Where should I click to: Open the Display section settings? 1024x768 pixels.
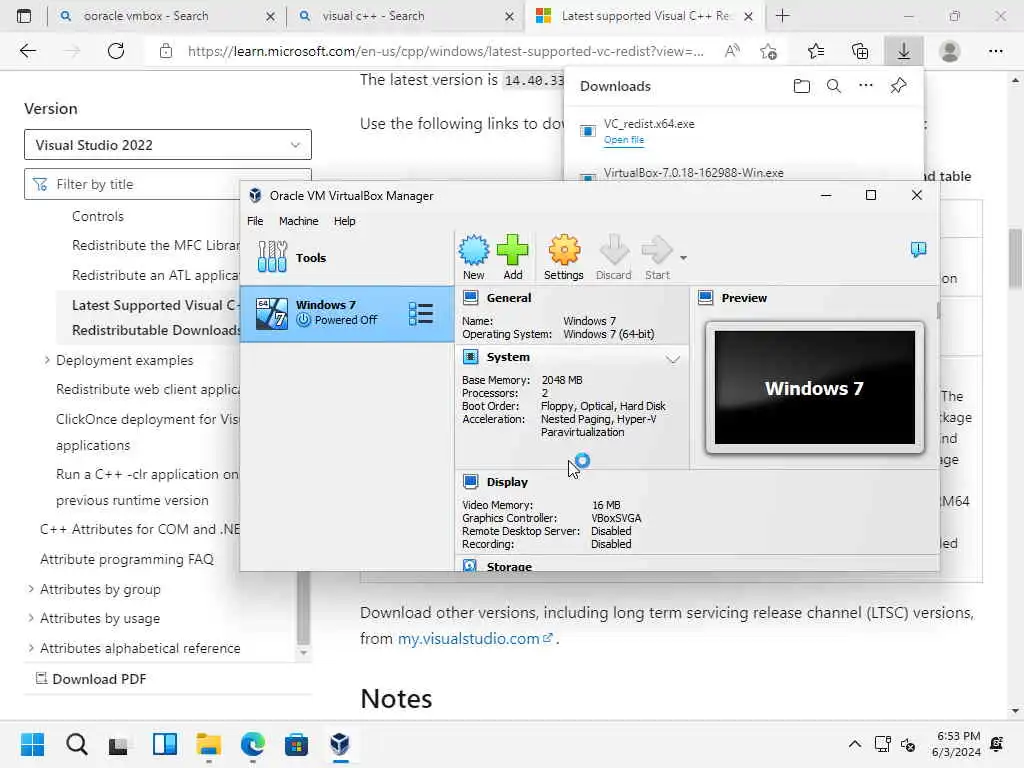coord(507,482)
